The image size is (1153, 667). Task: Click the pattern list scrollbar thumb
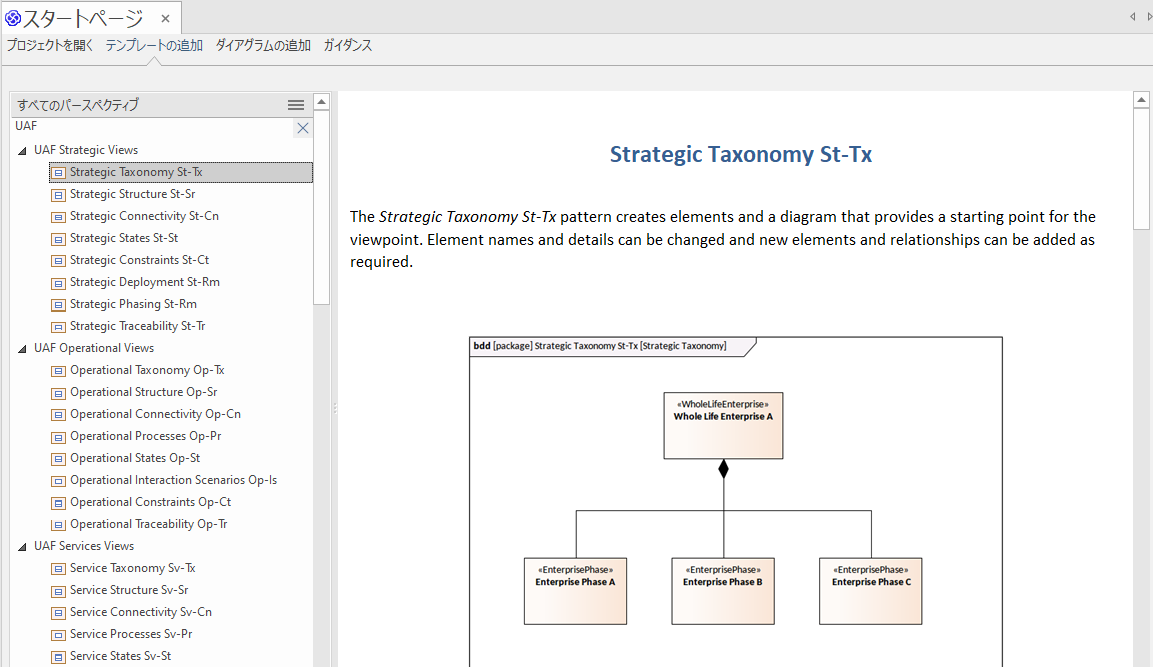pos(321,207)
